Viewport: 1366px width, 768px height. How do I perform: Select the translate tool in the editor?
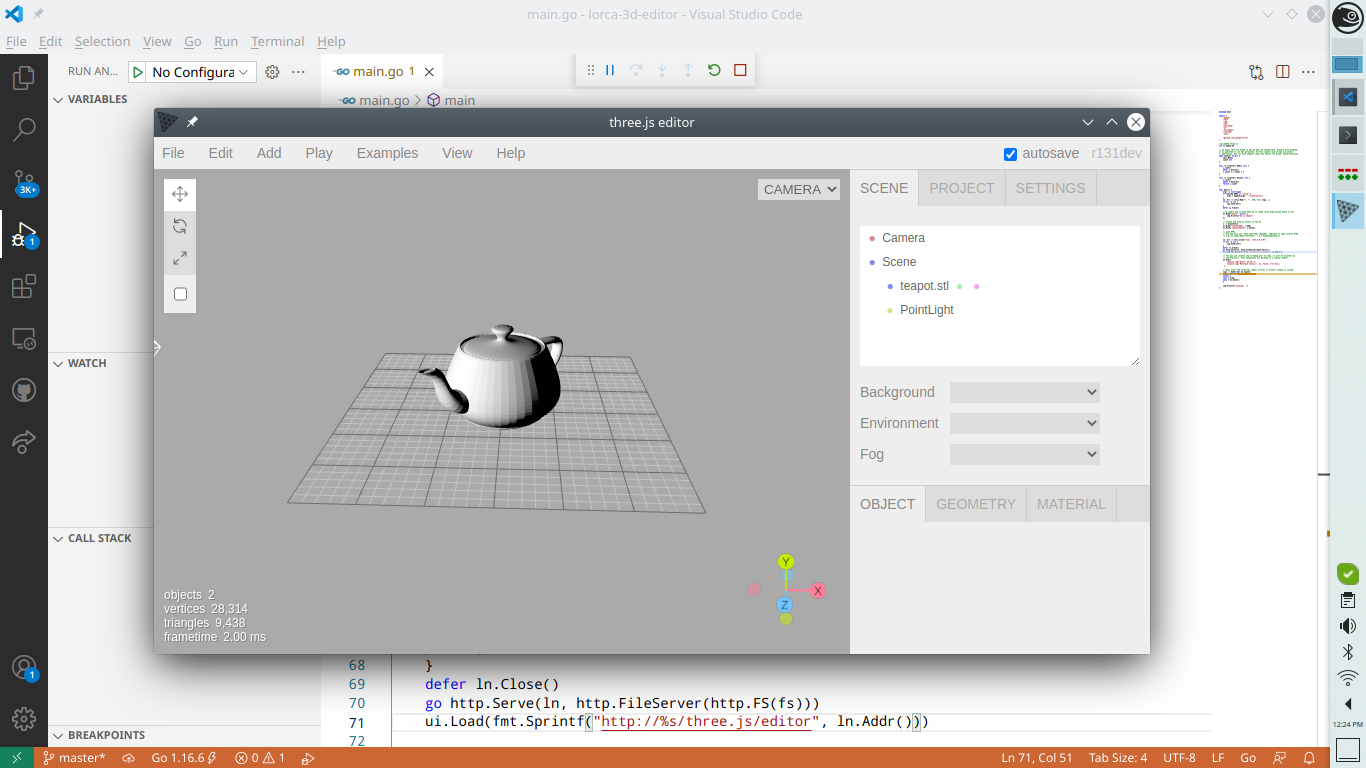pos(180,194)
